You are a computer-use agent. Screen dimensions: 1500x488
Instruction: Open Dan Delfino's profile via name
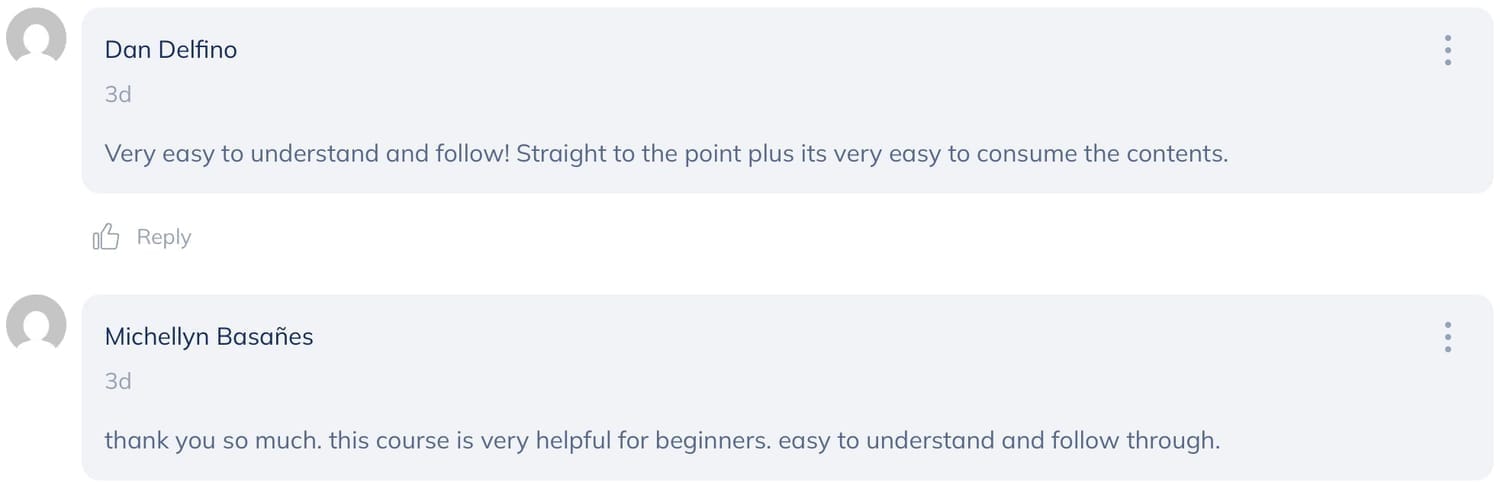point(171,50)
